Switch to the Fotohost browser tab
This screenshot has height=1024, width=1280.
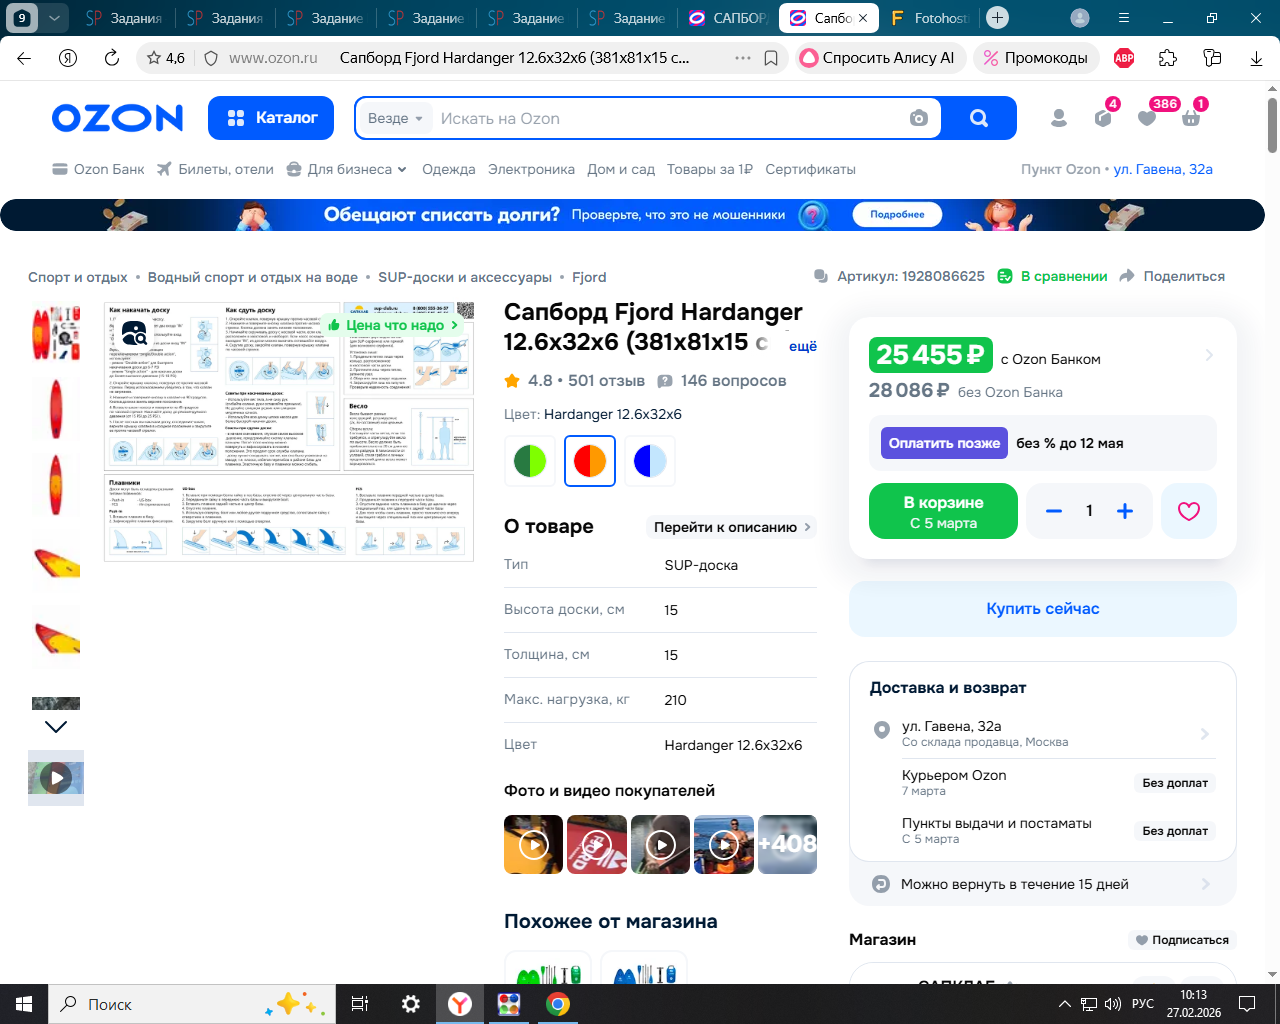[930, 18]
